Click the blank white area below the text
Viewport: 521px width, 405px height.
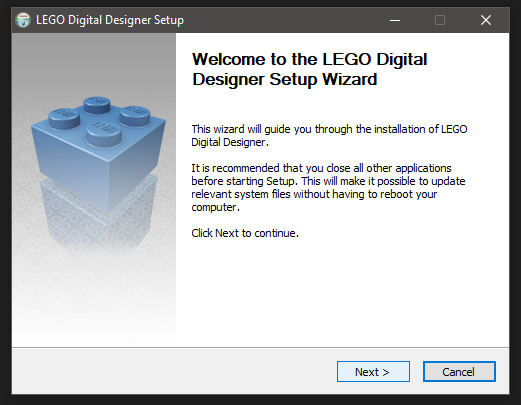point(342,293)
